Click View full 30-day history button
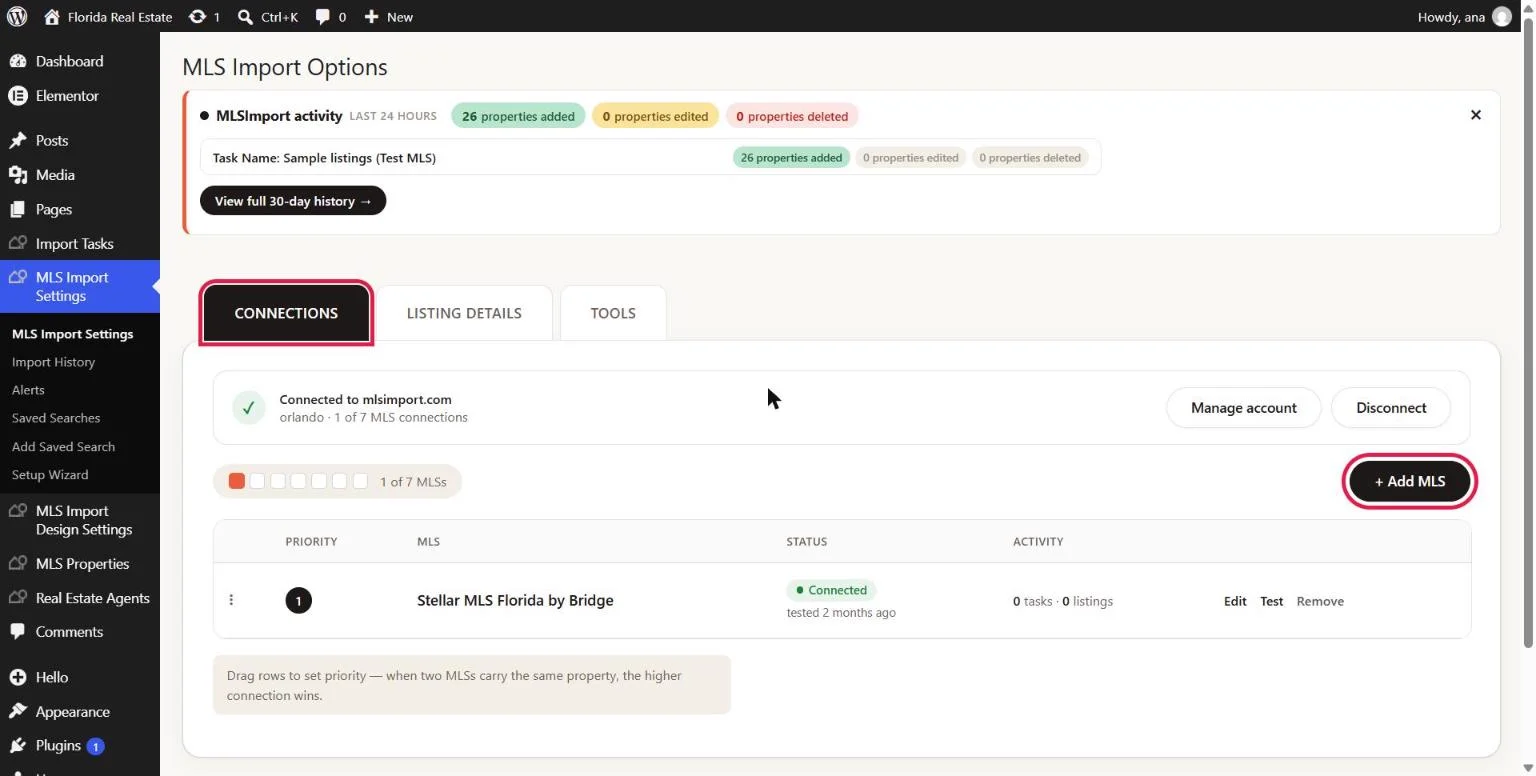 click(293, 201)
